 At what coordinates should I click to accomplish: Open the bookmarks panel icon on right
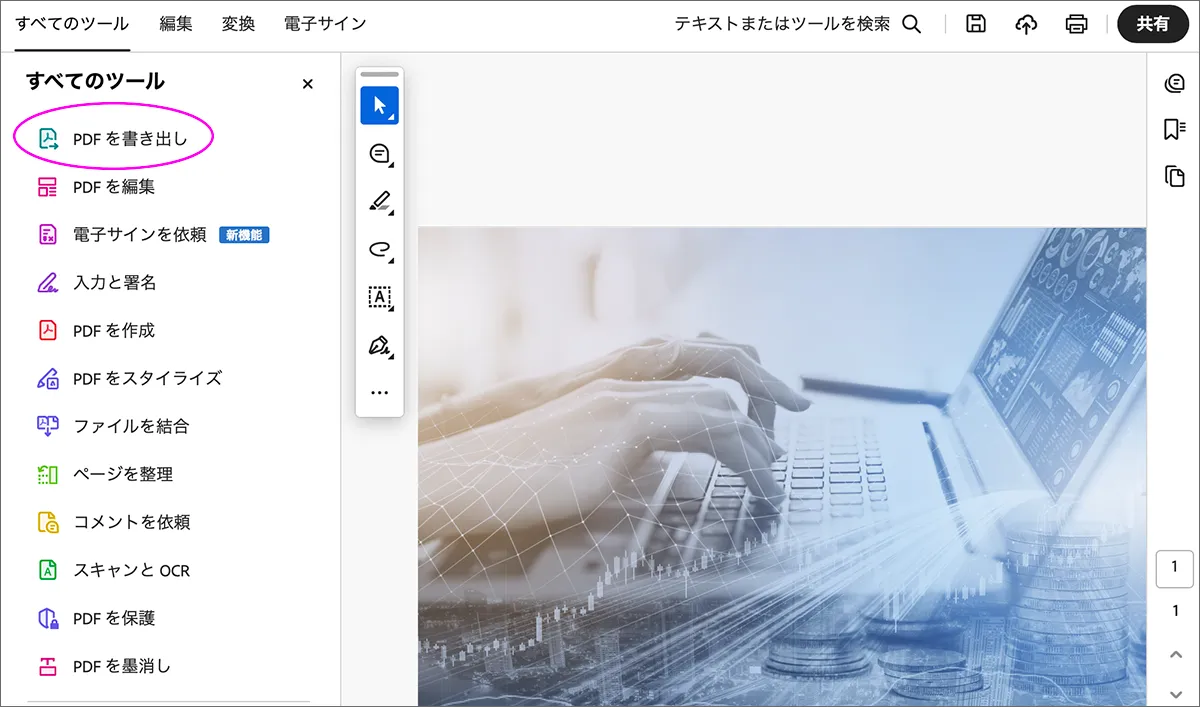coord(1174,130)
